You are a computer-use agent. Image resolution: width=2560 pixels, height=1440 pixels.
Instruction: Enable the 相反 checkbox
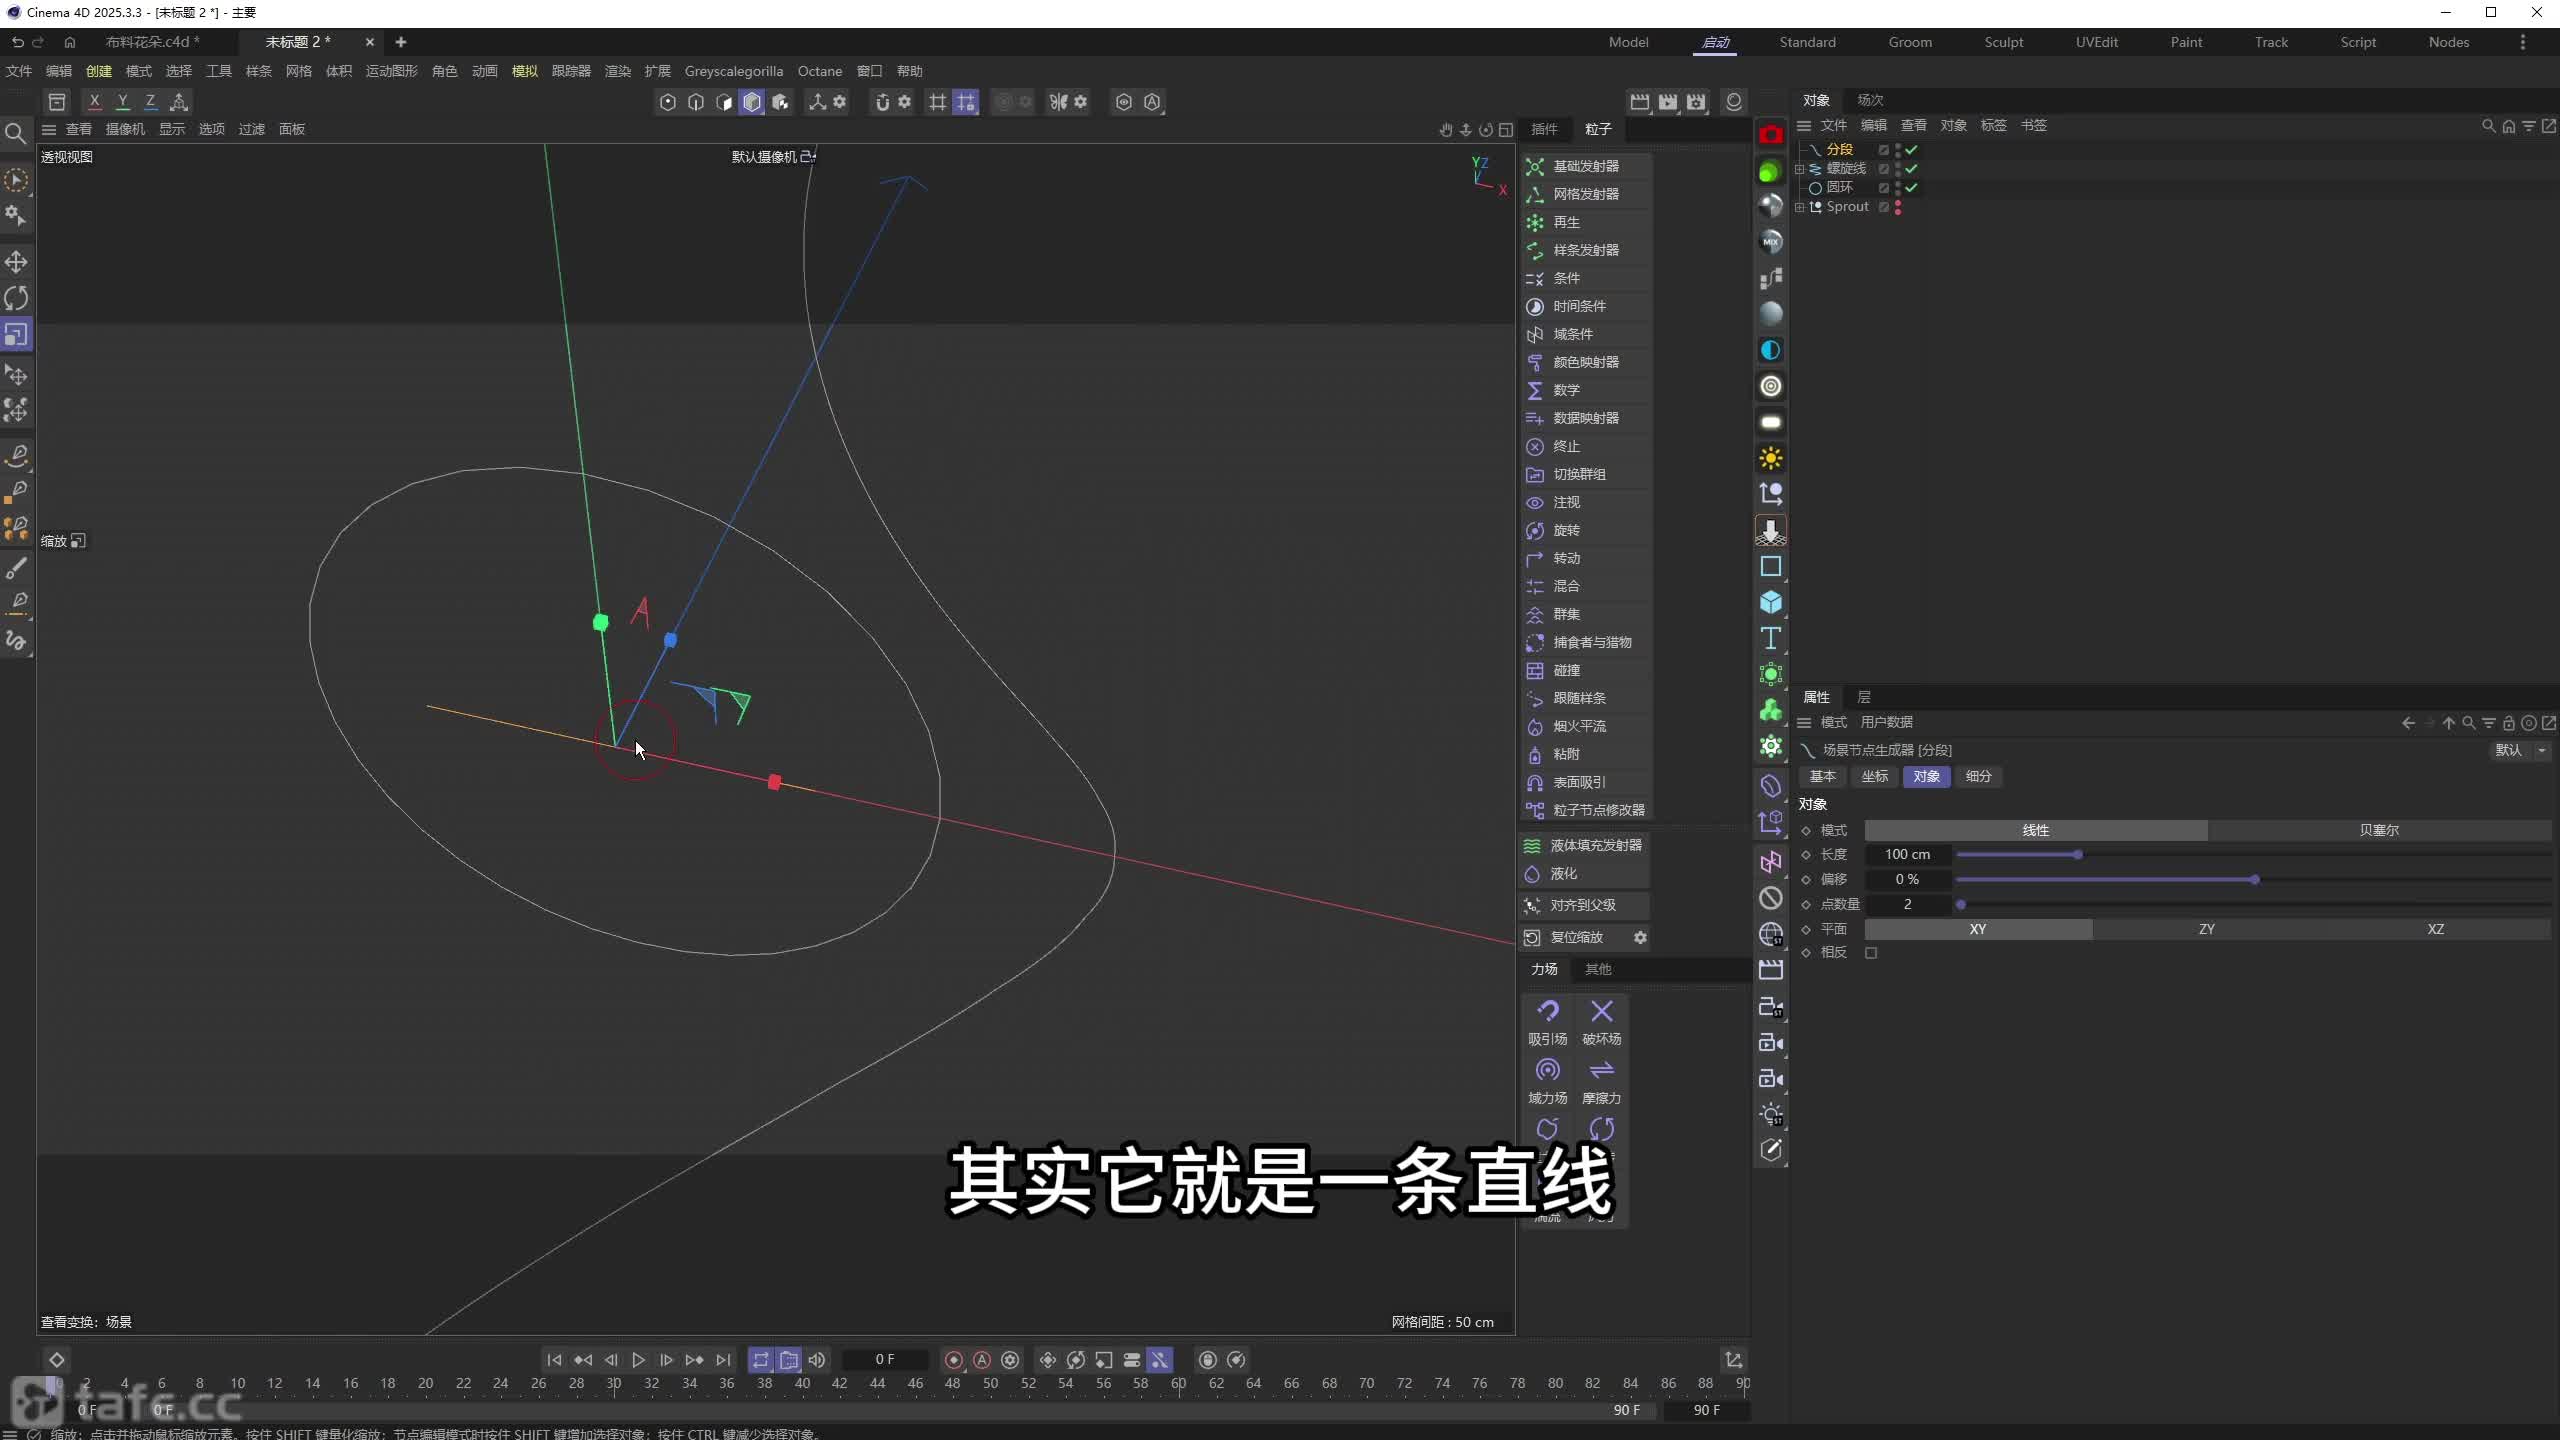pos(1871,953)
